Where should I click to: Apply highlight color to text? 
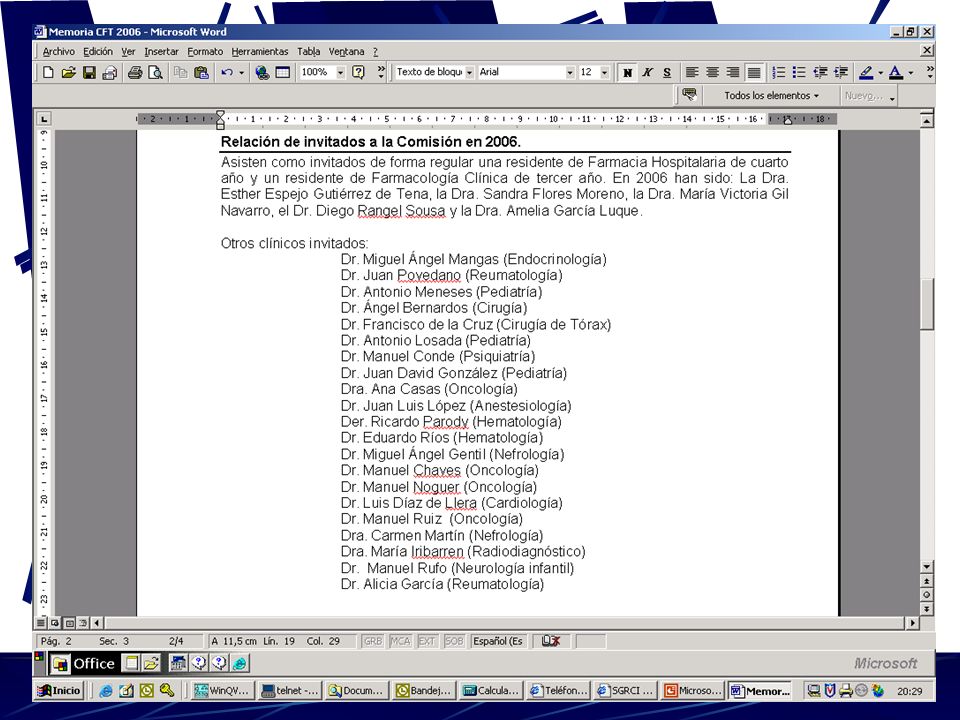pyautogui.click(x=866, y=73)
